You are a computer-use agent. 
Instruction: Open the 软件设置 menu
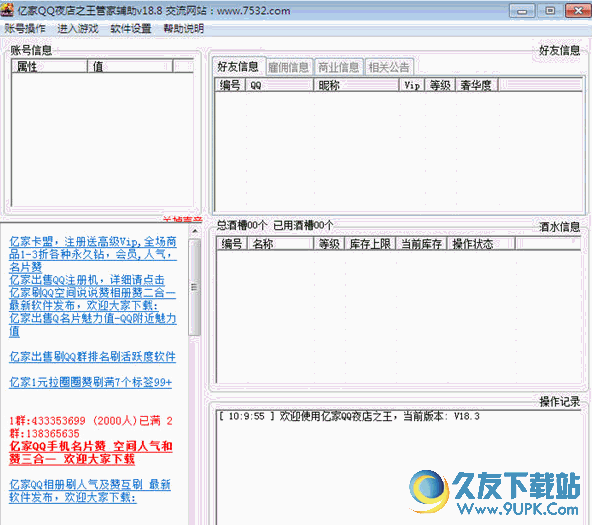coord(131,29)
